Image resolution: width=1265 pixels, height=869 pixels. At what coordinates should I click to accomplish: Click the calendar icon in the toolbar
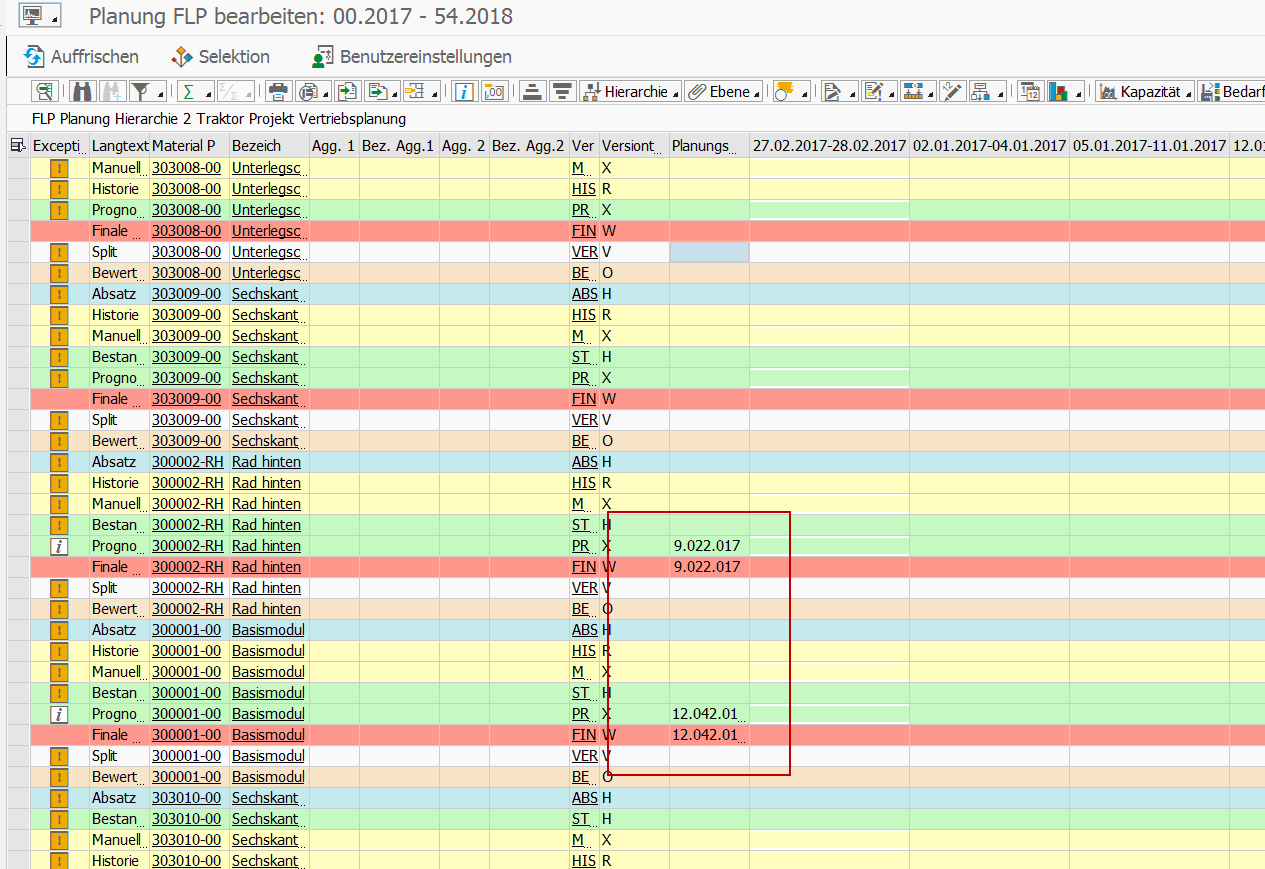point(1030,92)
